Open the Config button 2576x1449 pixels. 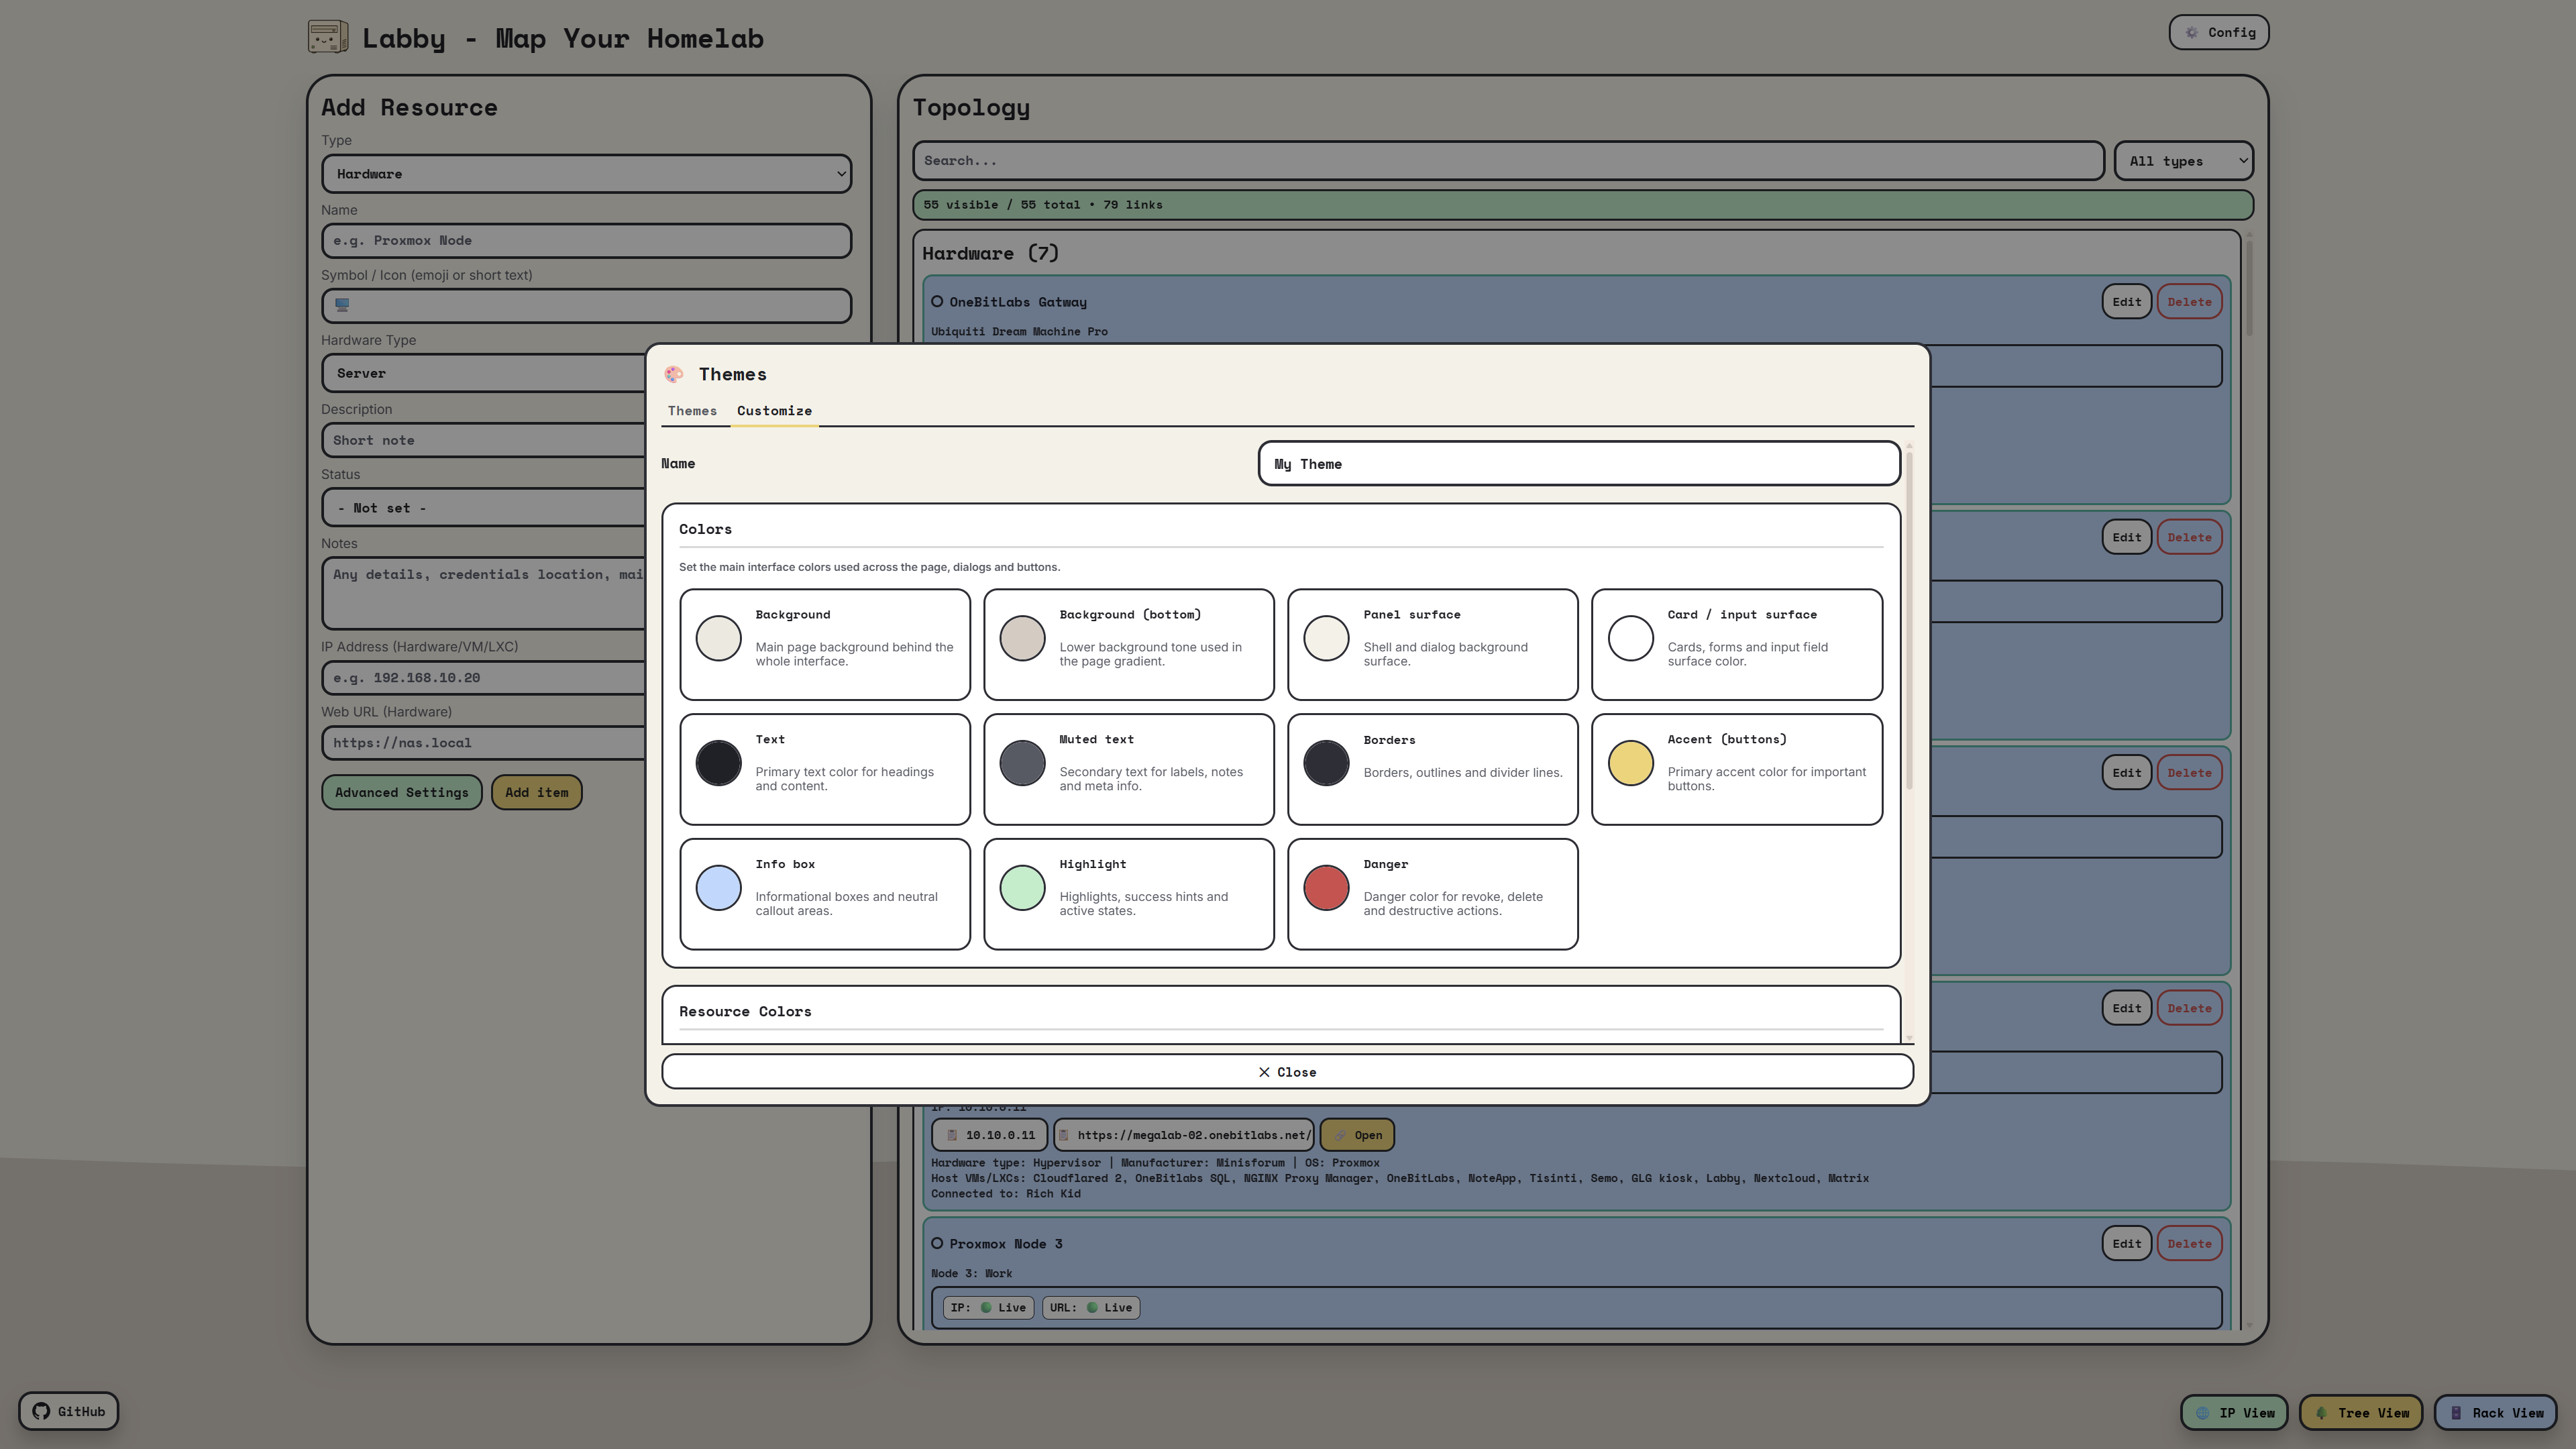tap(2219, 32)
